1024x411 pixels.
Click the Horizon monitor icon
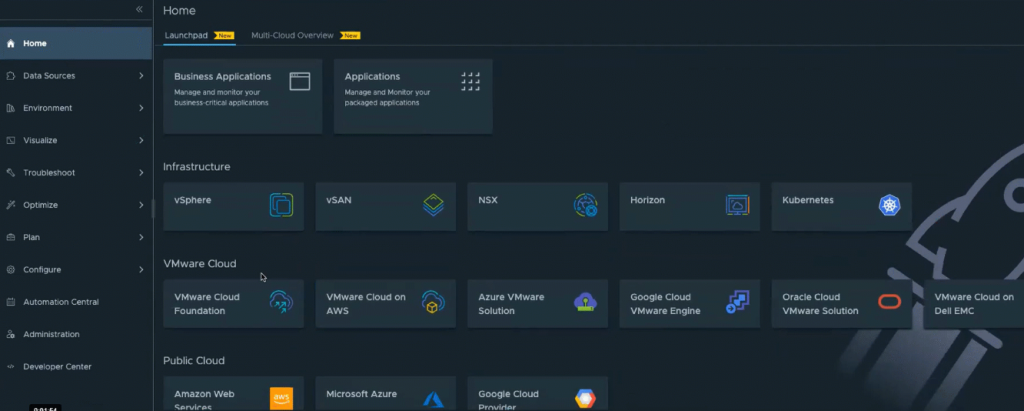pyautogui.click(x=737, y=206)
